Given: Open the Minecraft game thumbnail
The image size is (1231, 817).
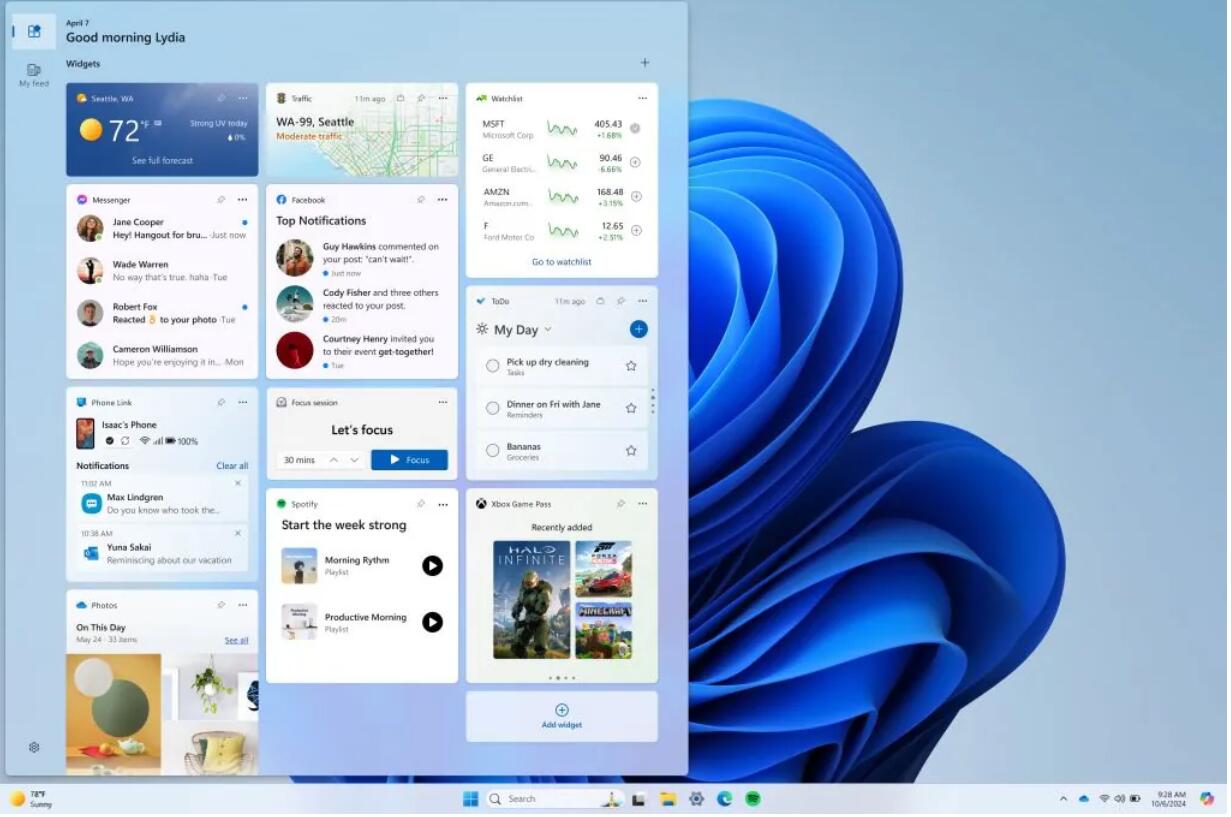Looking at the screenshot, I should [x=606, y=632].
